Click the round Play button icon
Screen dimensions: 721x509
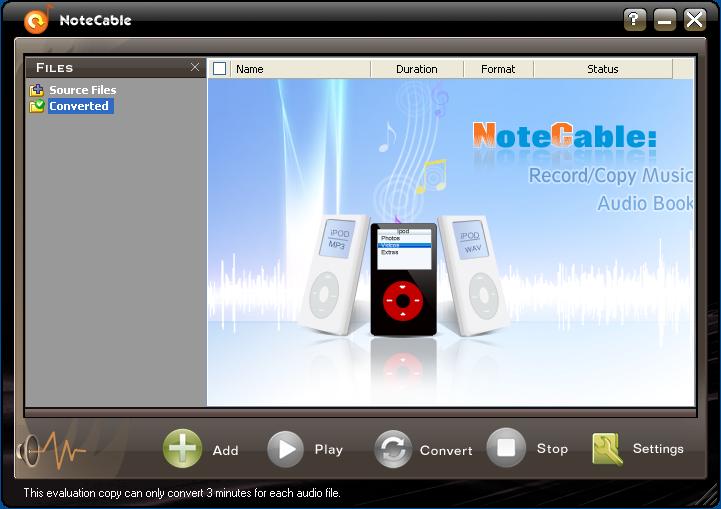pyautogui.click(x=286, y=449)
